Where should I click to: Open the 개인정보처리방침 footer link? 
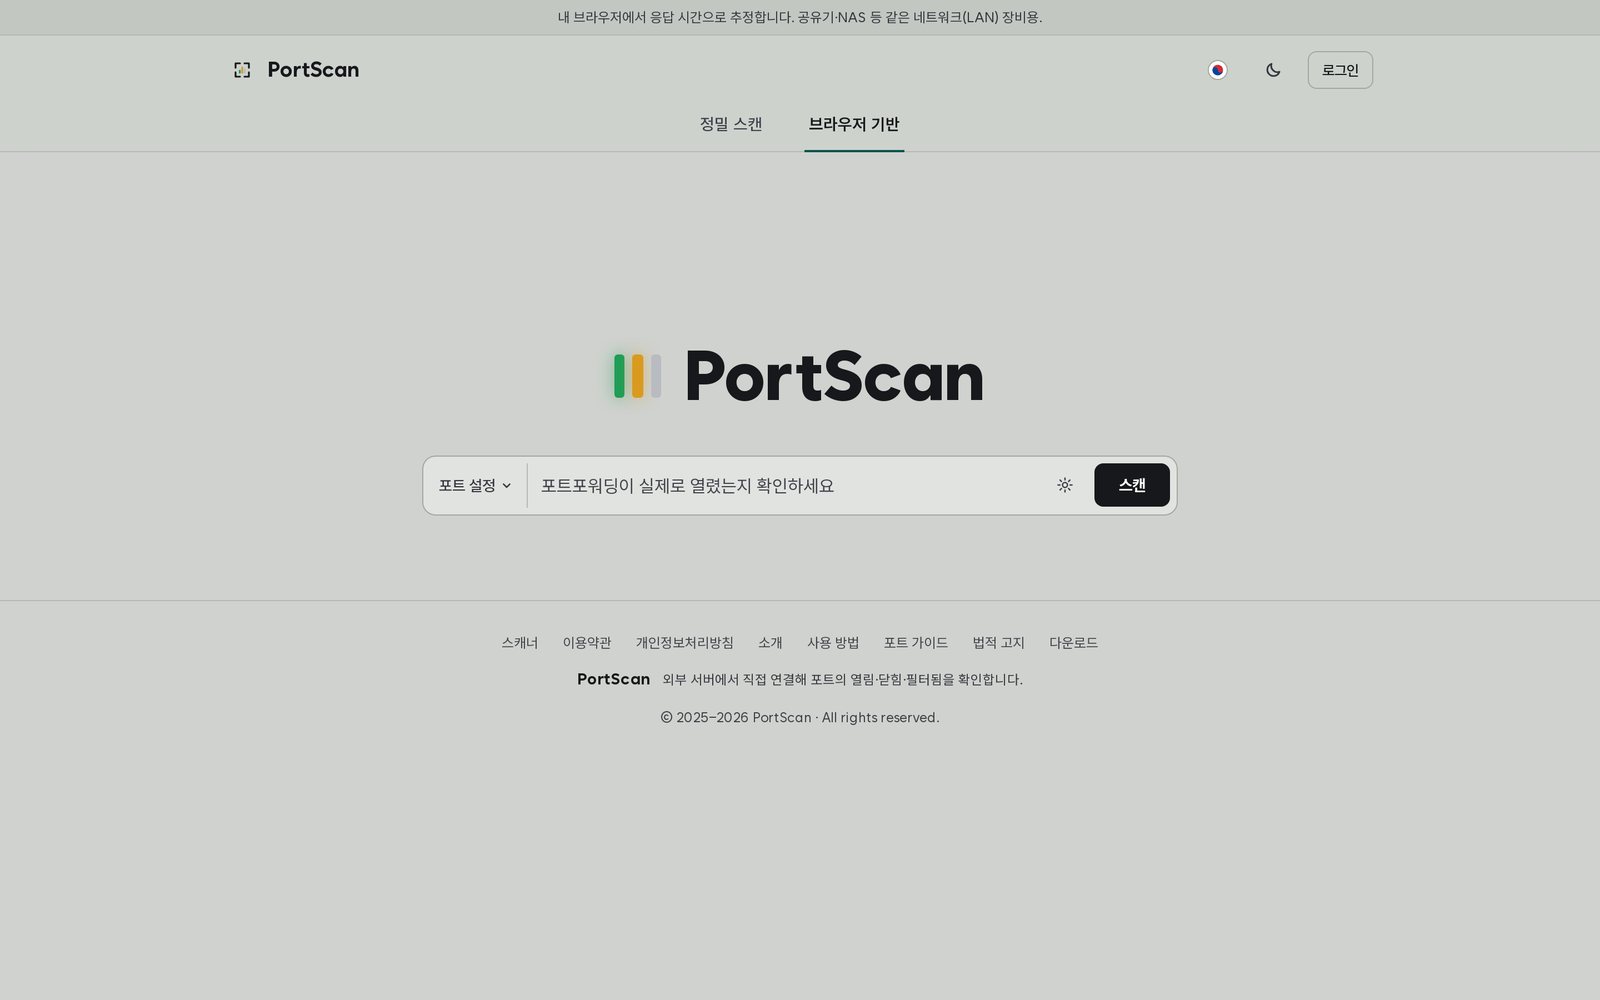[685, 643]
